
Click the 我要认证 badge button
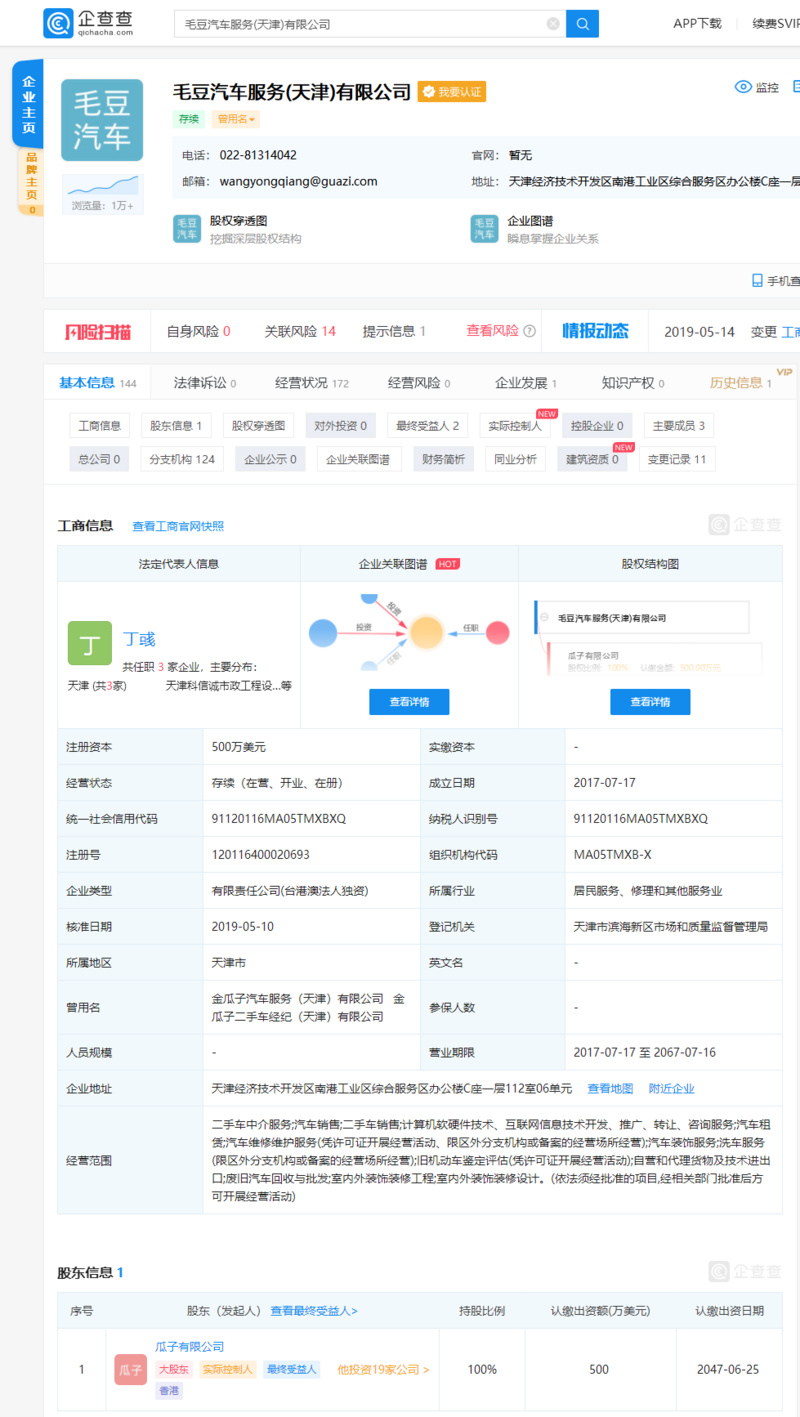[x=452, y=91]
